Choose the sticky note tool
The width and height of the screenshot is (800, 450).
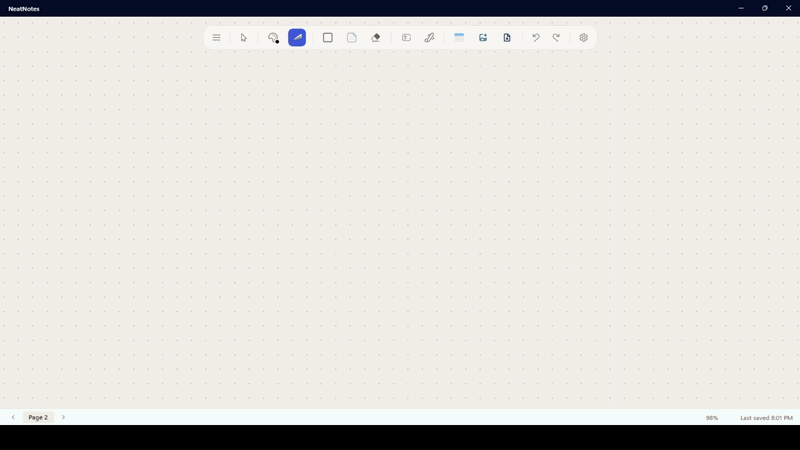pos(352,38)
